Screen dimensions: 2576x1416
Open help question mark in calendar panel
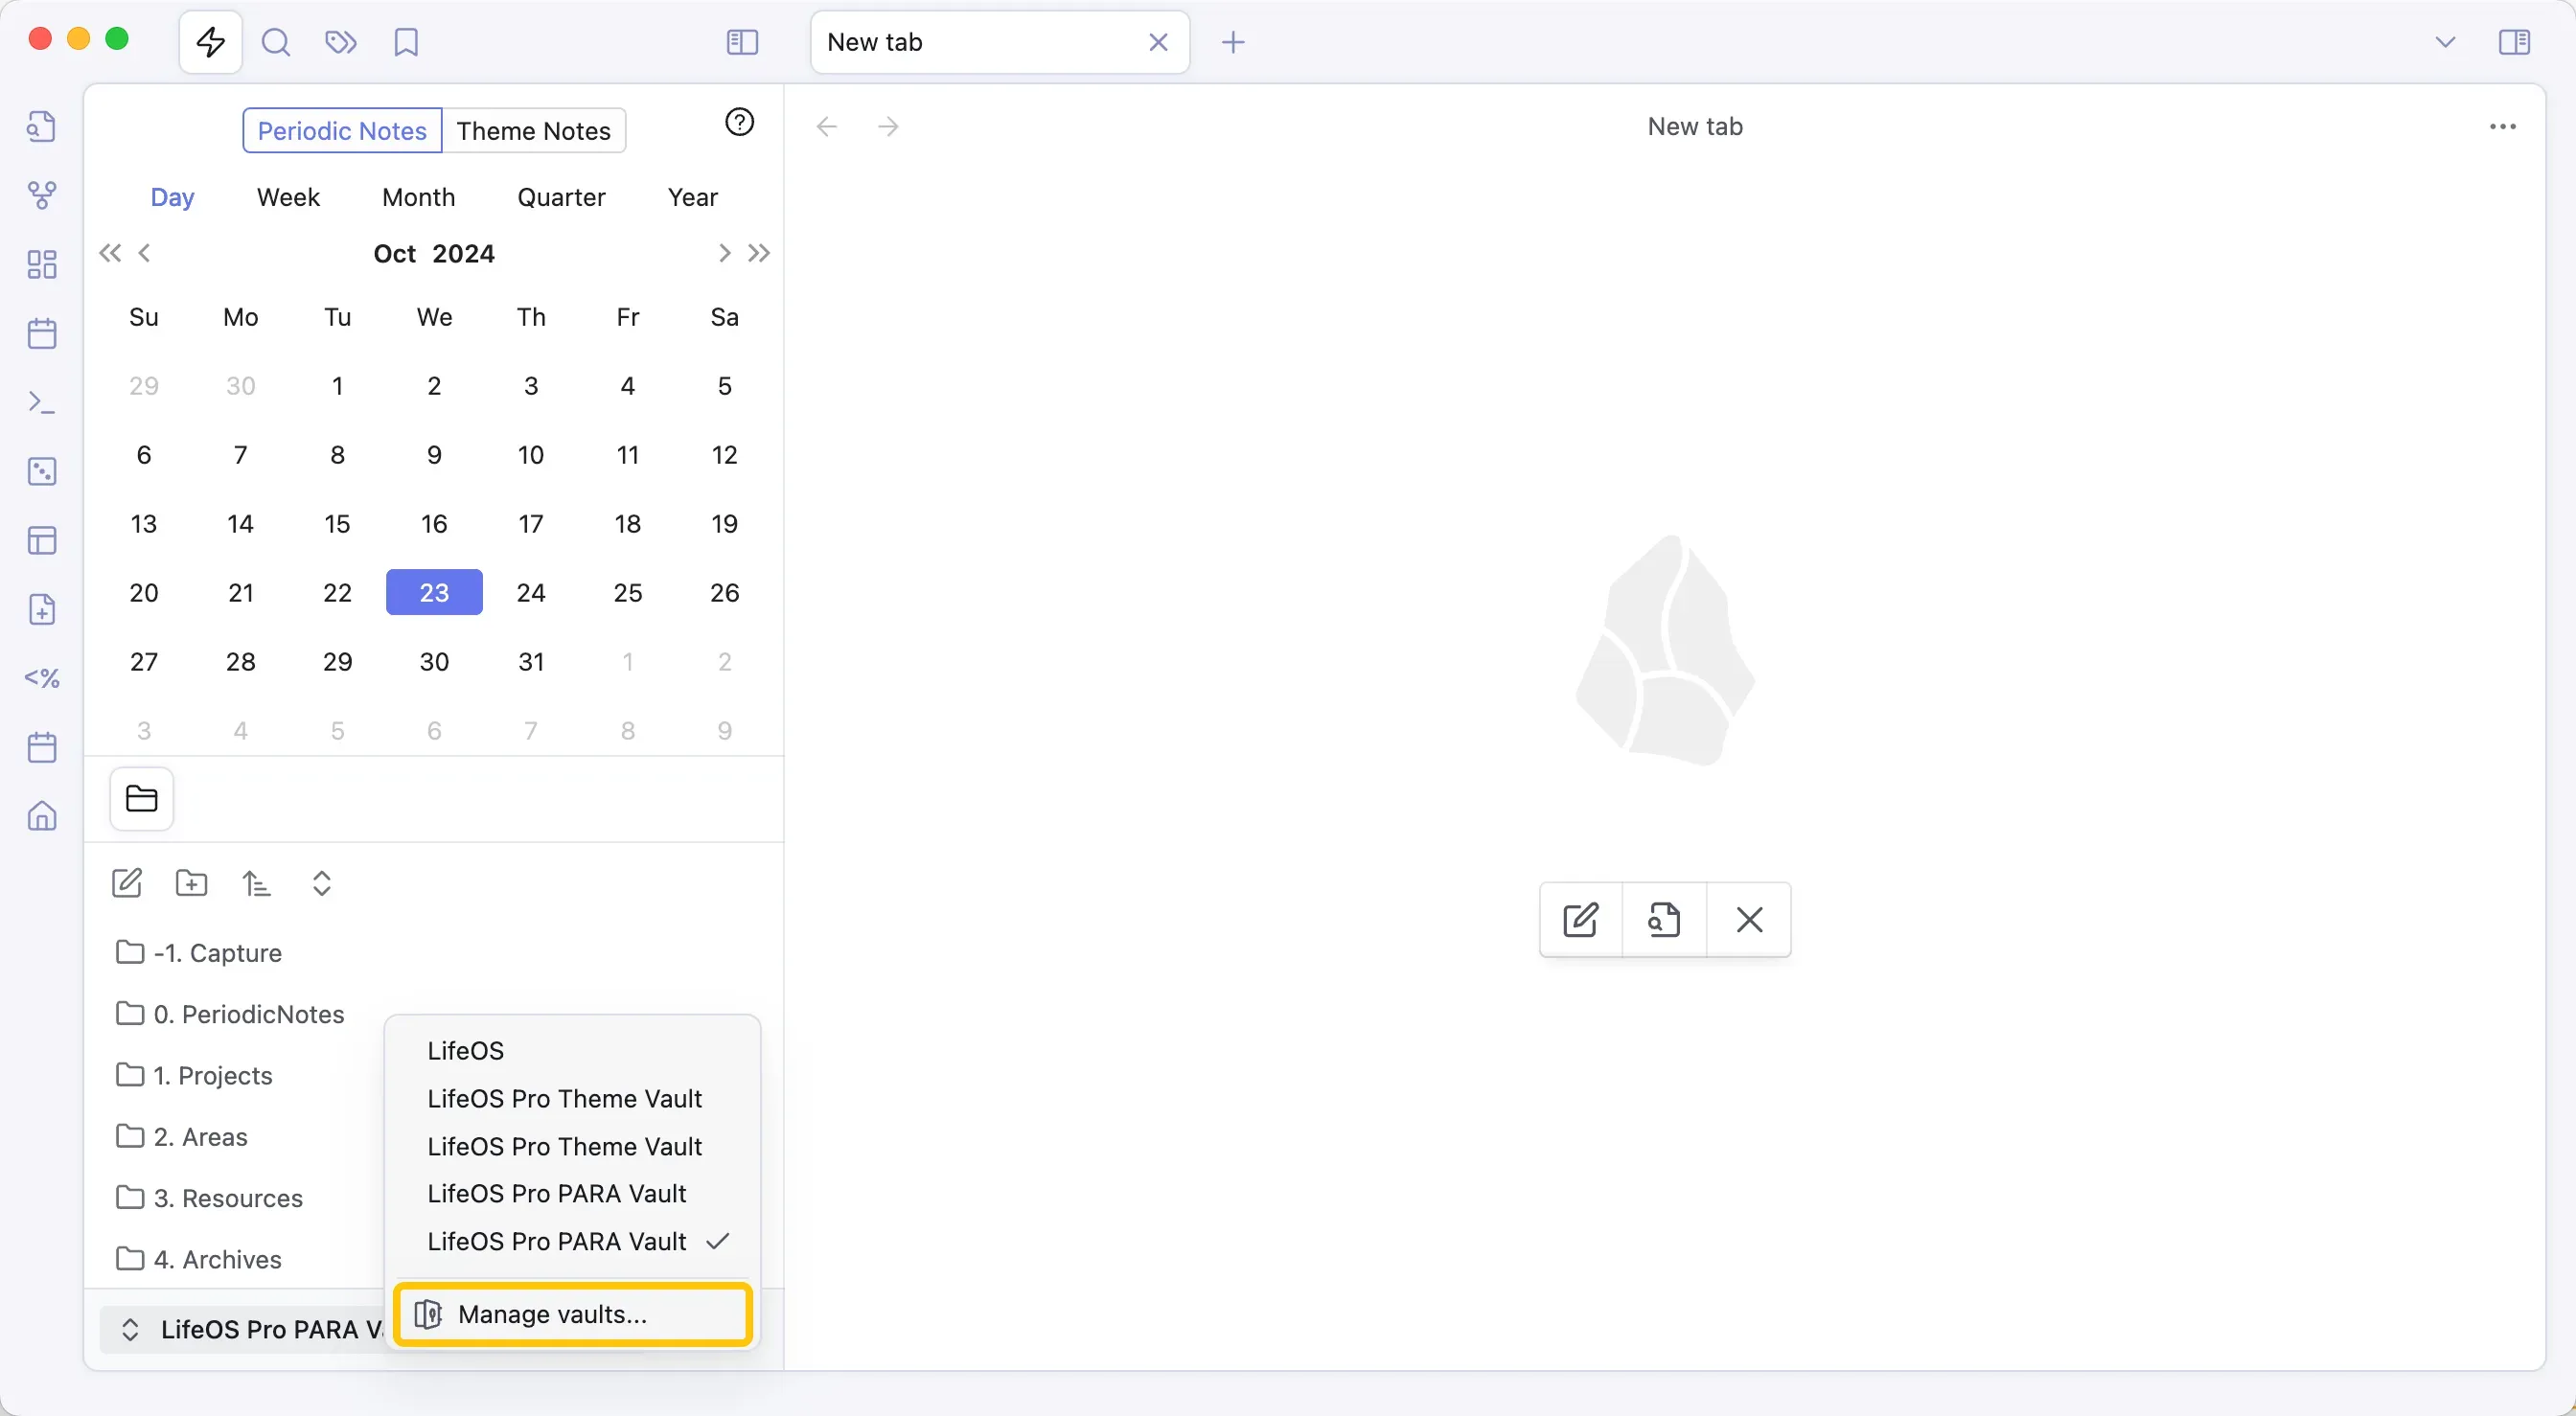[739, 122]
